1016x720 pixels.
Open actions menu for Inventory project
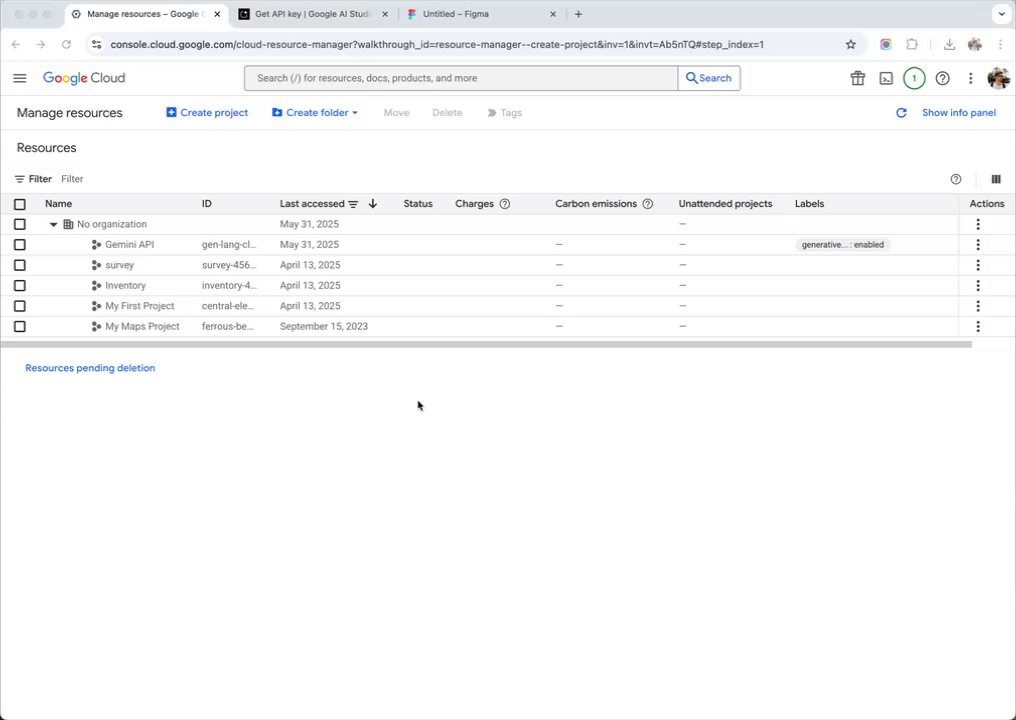coord(978,286)
